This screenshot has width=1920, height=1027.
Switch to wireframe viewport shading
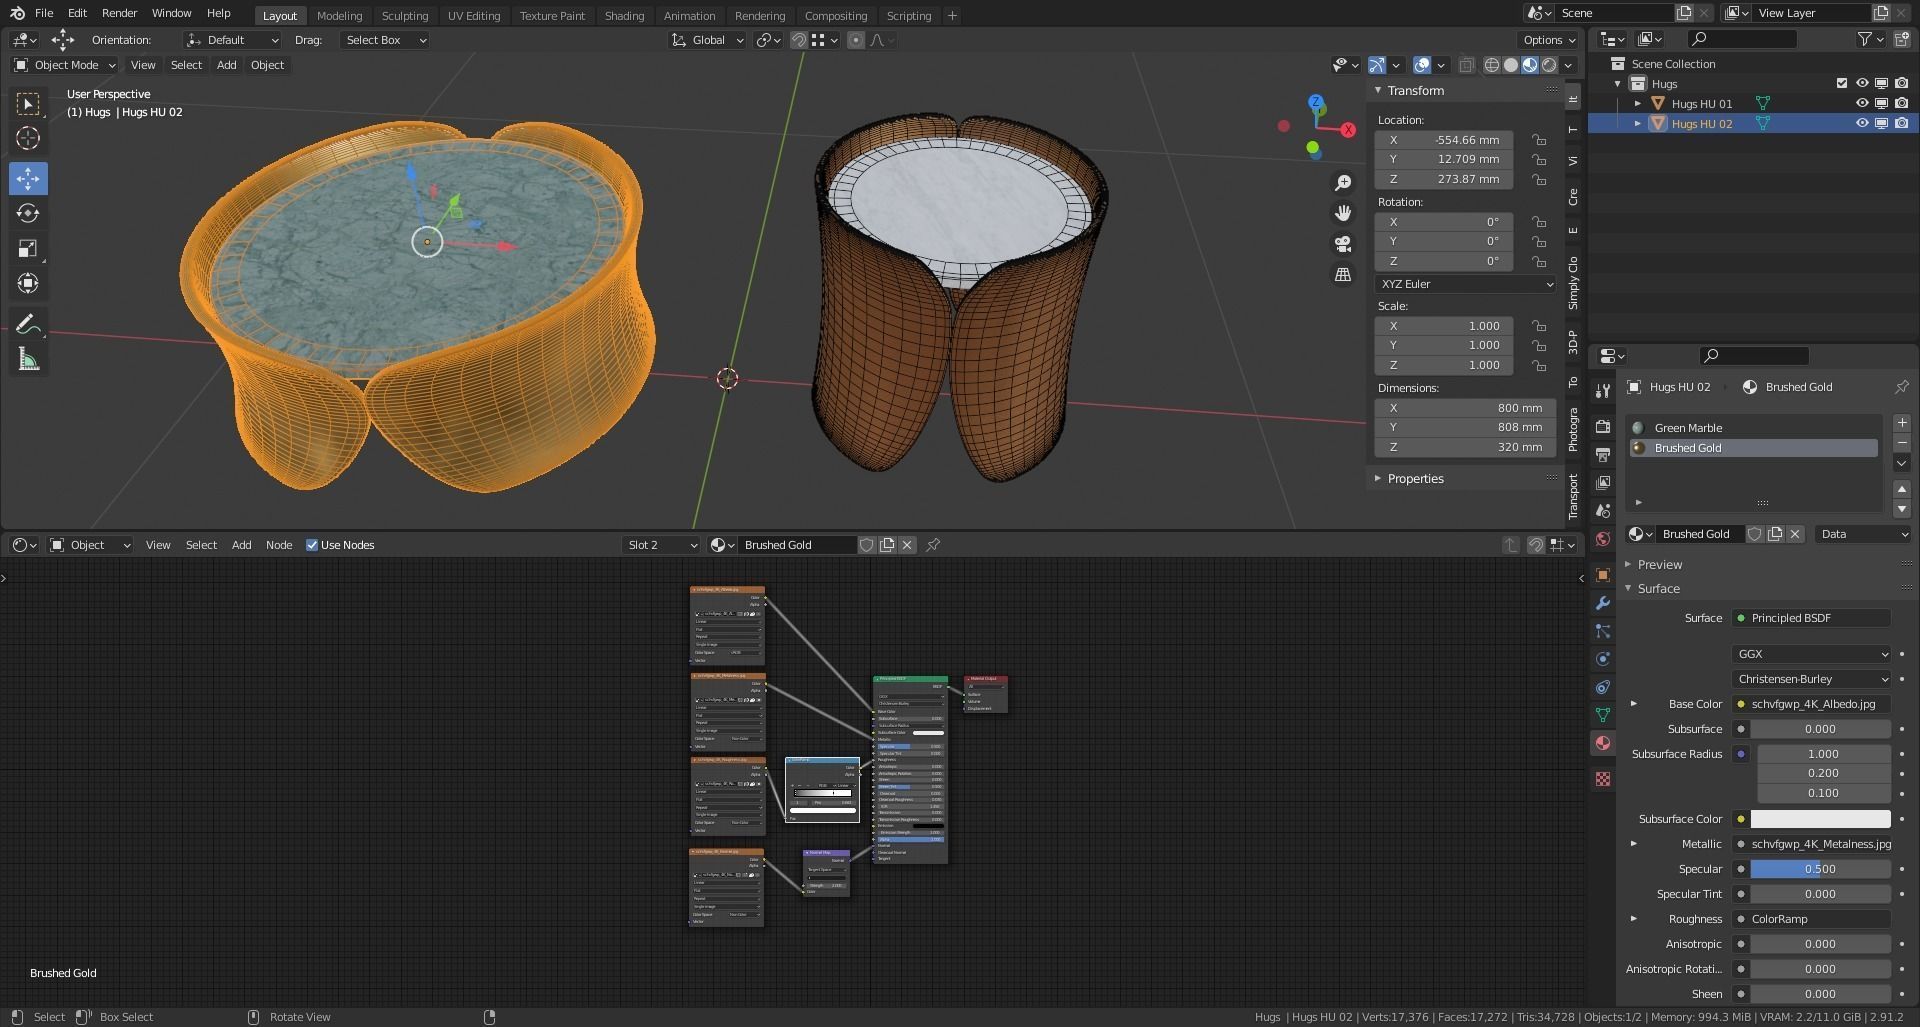coord(1492,65)
